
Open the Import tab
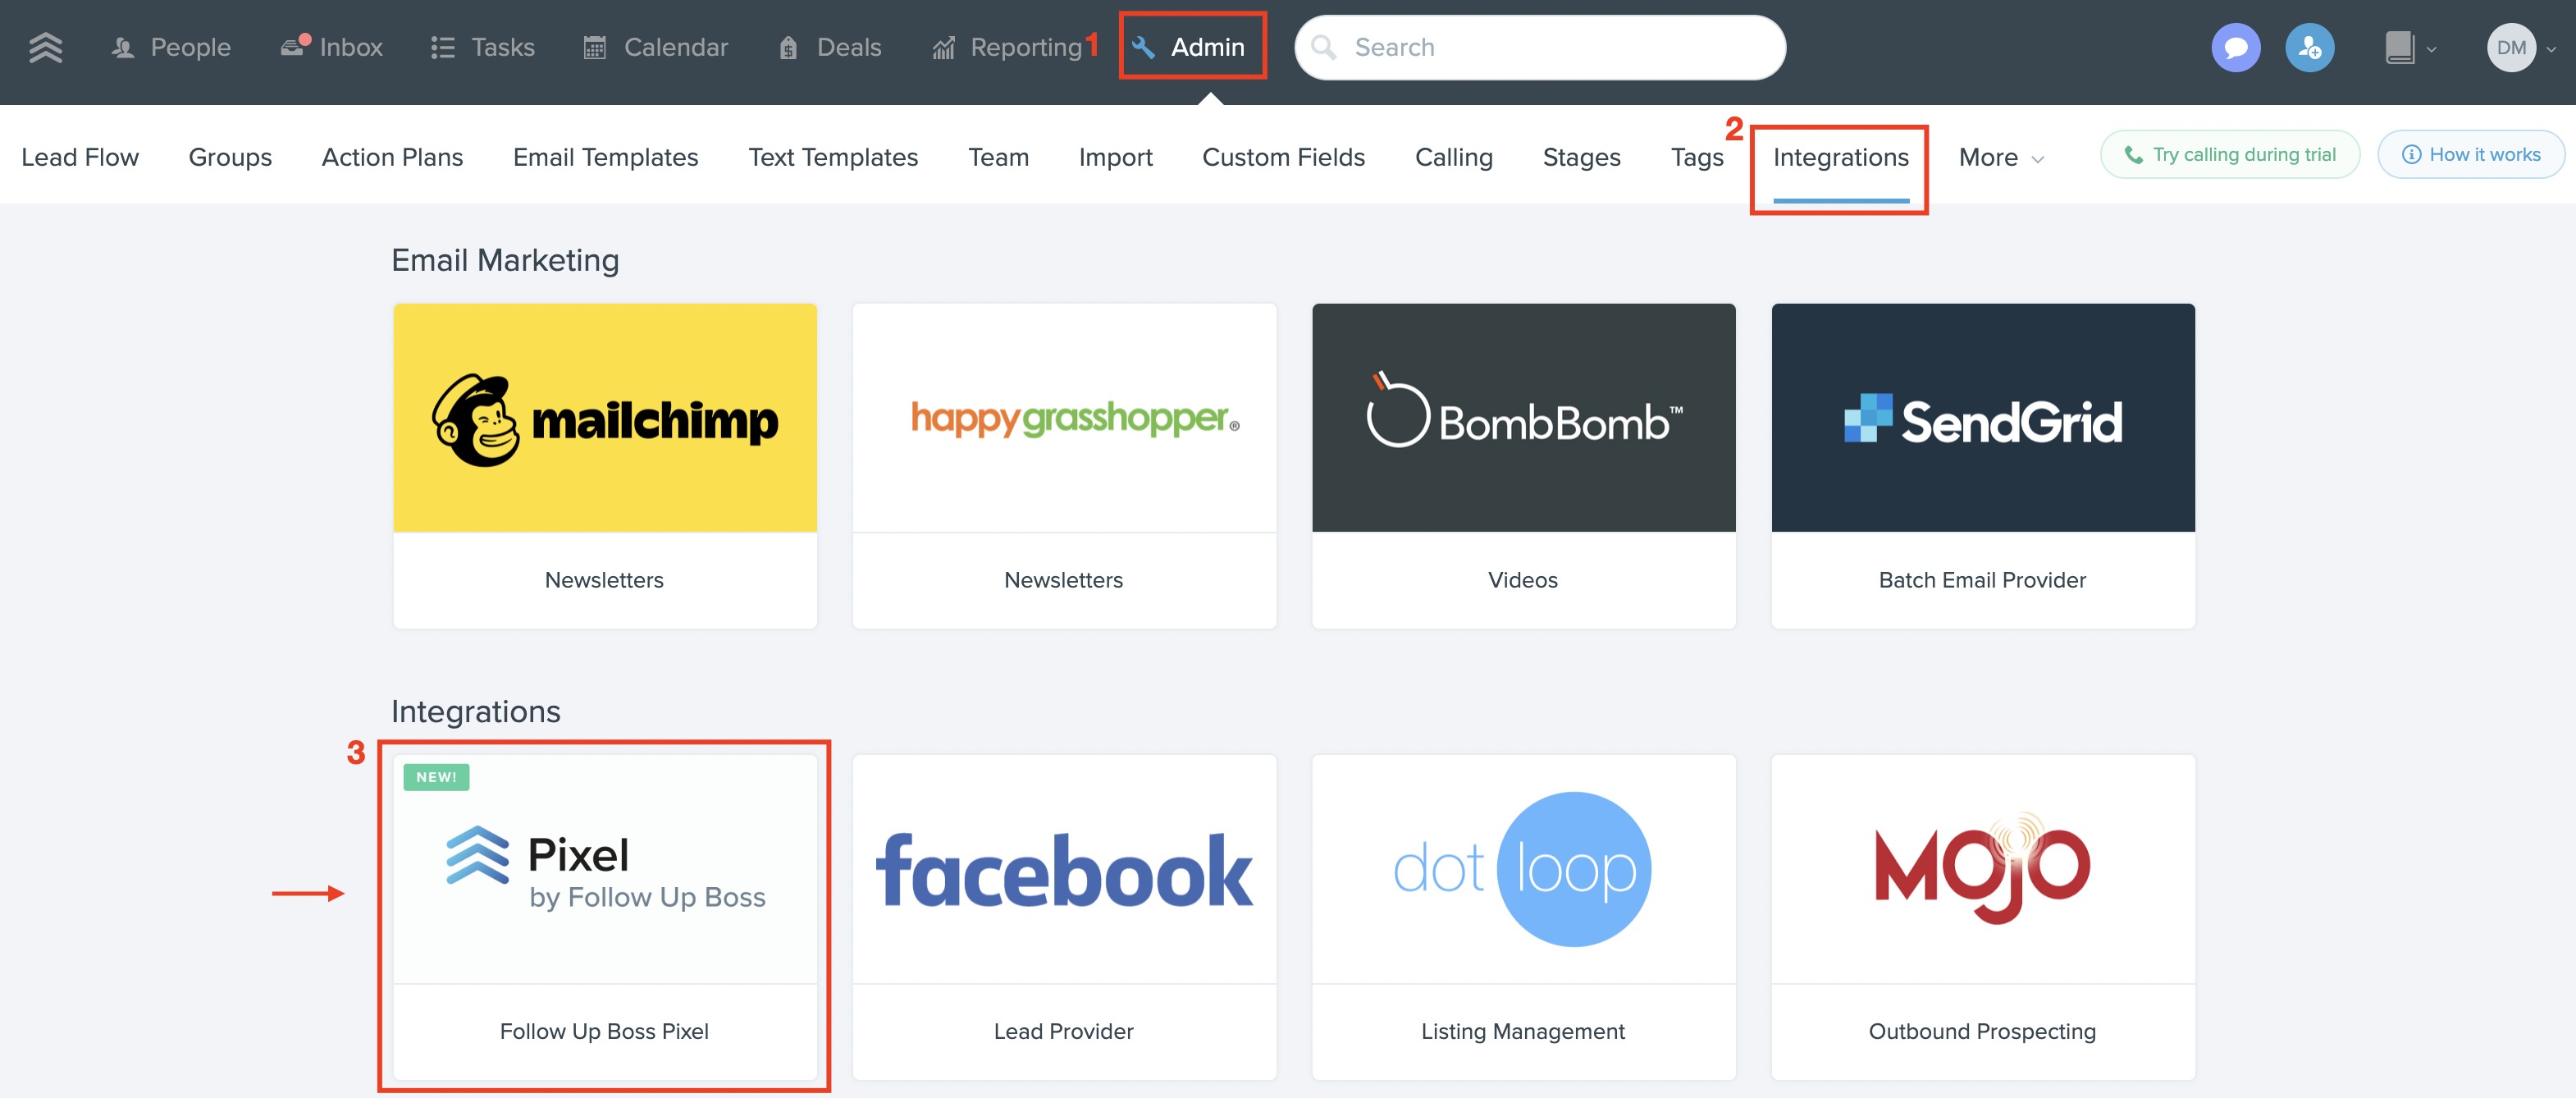1115,157
